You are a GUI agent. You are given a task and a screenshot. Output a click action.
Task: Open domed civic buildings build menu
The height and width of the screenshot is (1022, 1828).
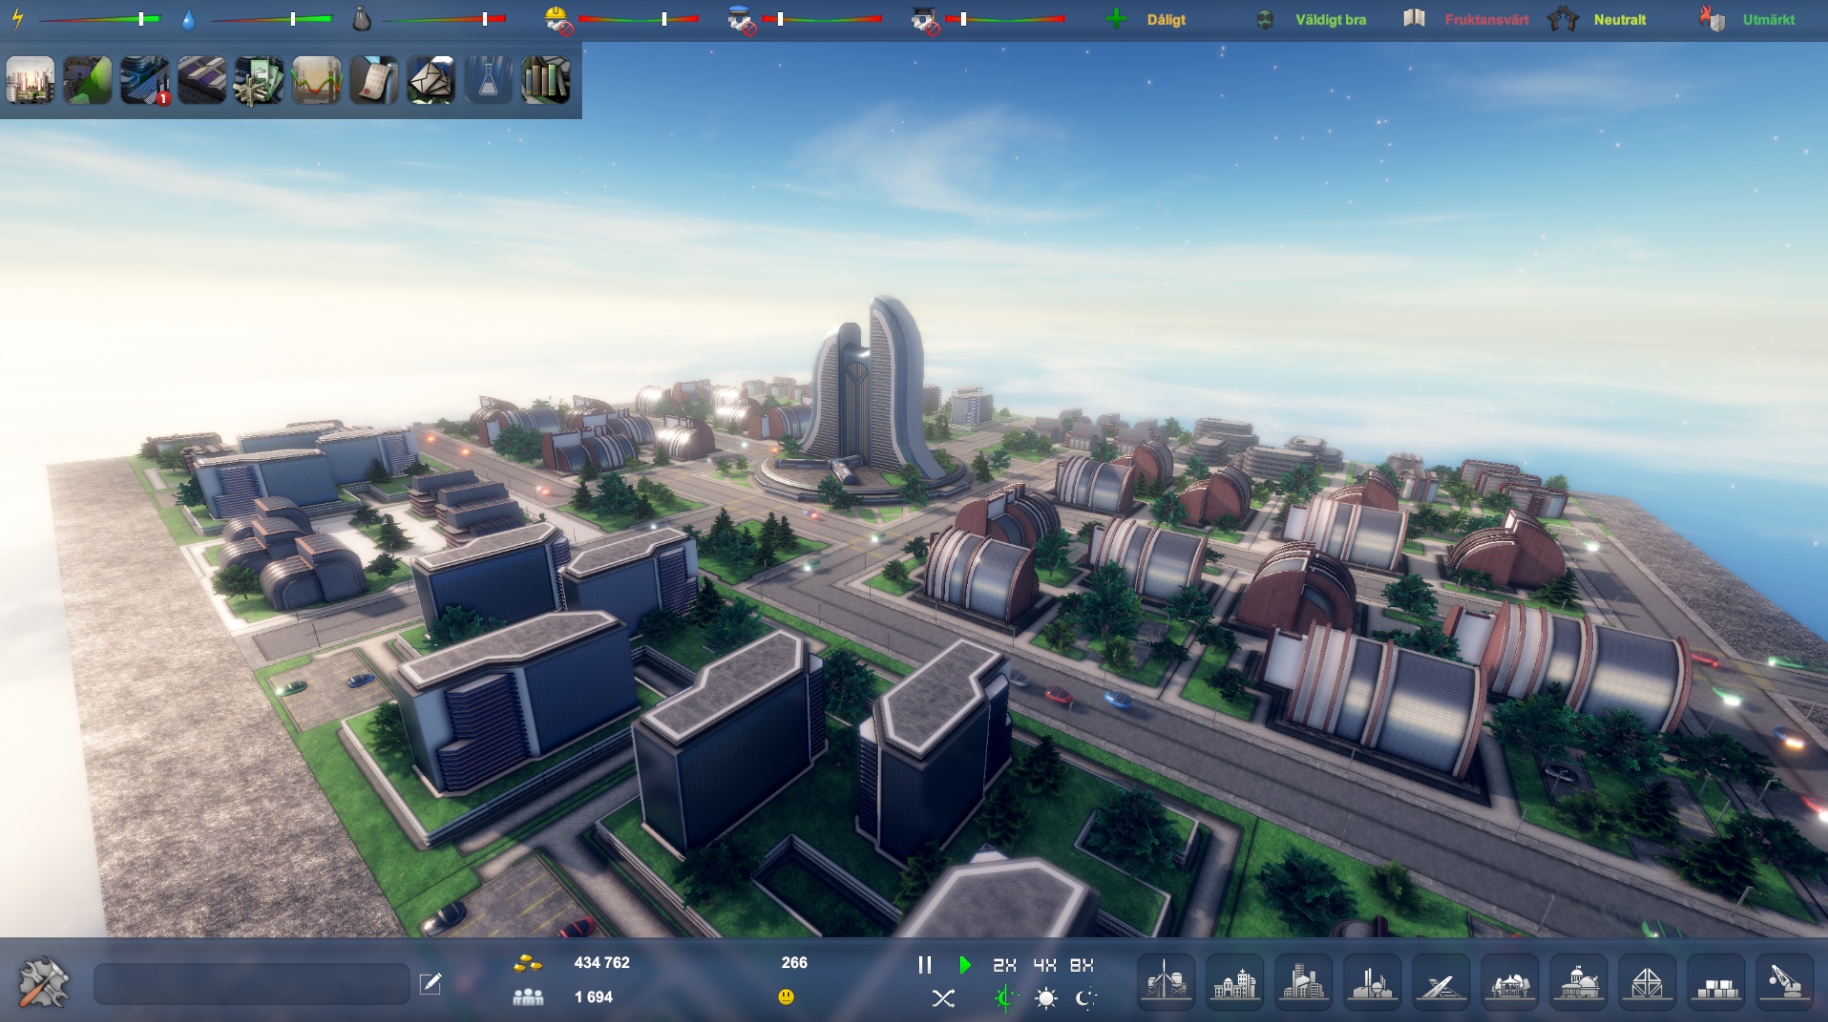(1579, 982)
